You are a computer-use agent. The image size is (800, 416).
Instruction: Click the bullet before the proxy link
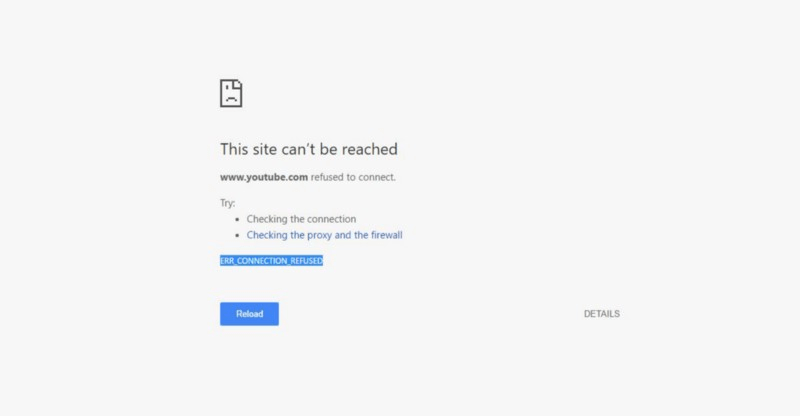[x=237, y=235]
